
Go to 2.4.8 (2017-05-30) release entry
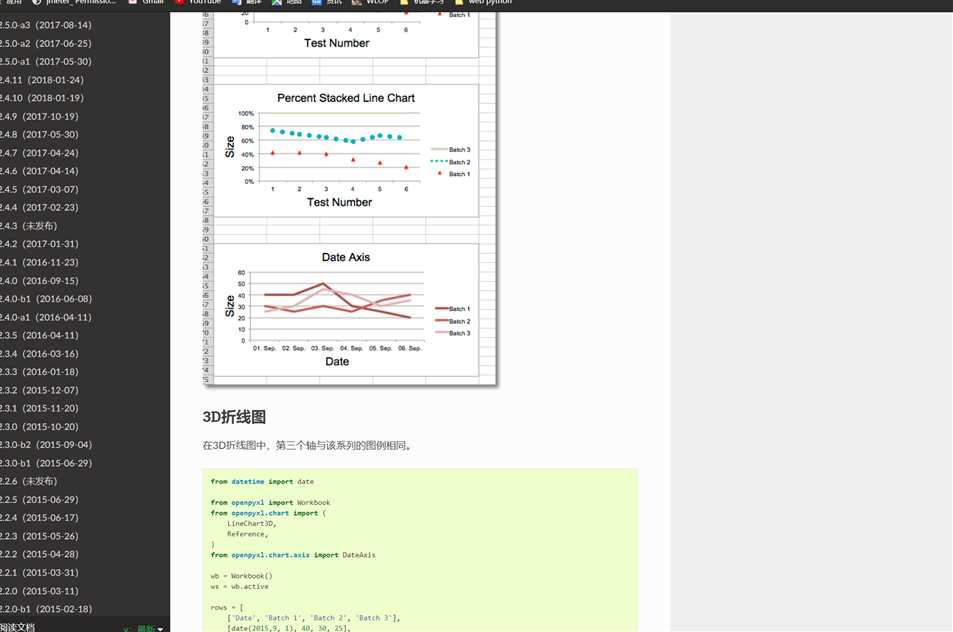(39, 134)
